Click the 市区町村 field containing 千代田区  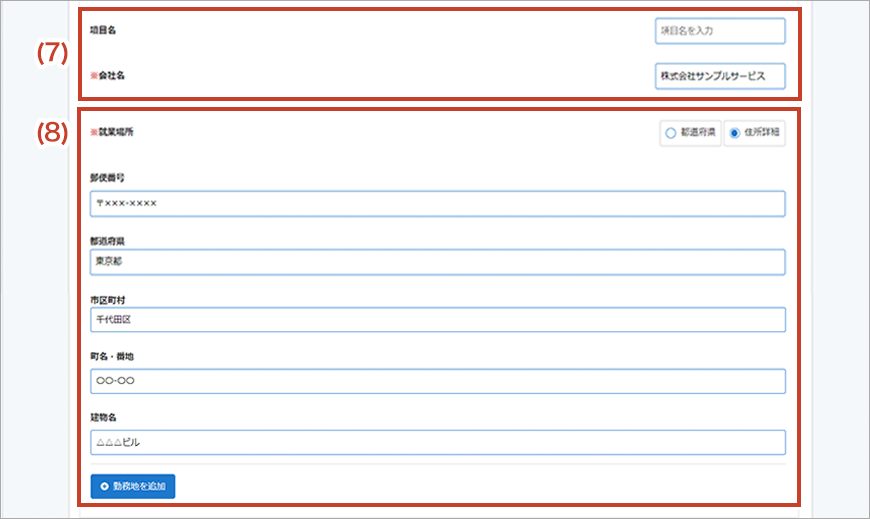437,320
